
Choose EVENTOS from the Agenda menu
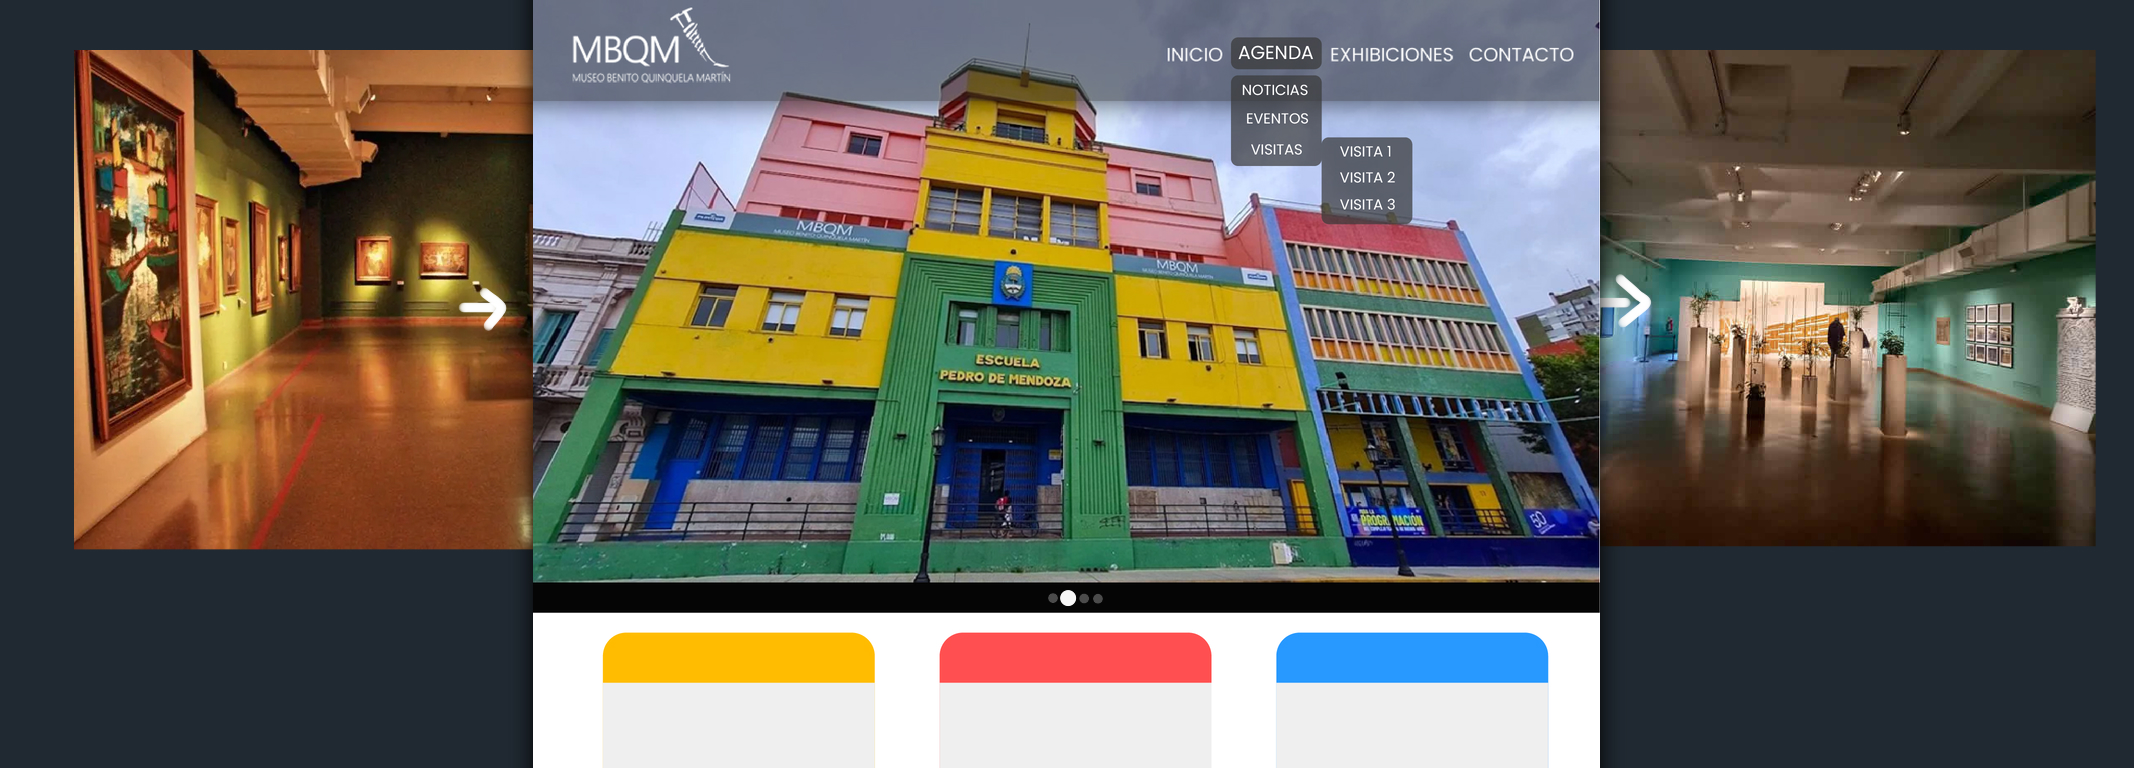pyautogui.click(x=1276, y=119)
